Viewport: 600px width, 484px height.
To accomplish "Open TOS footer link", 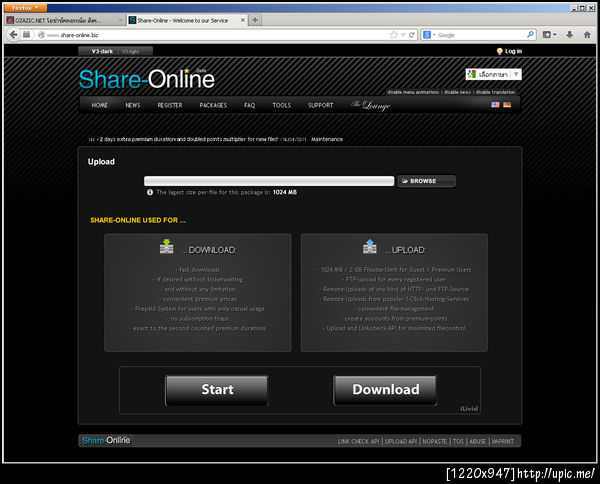I will point(458,441).
